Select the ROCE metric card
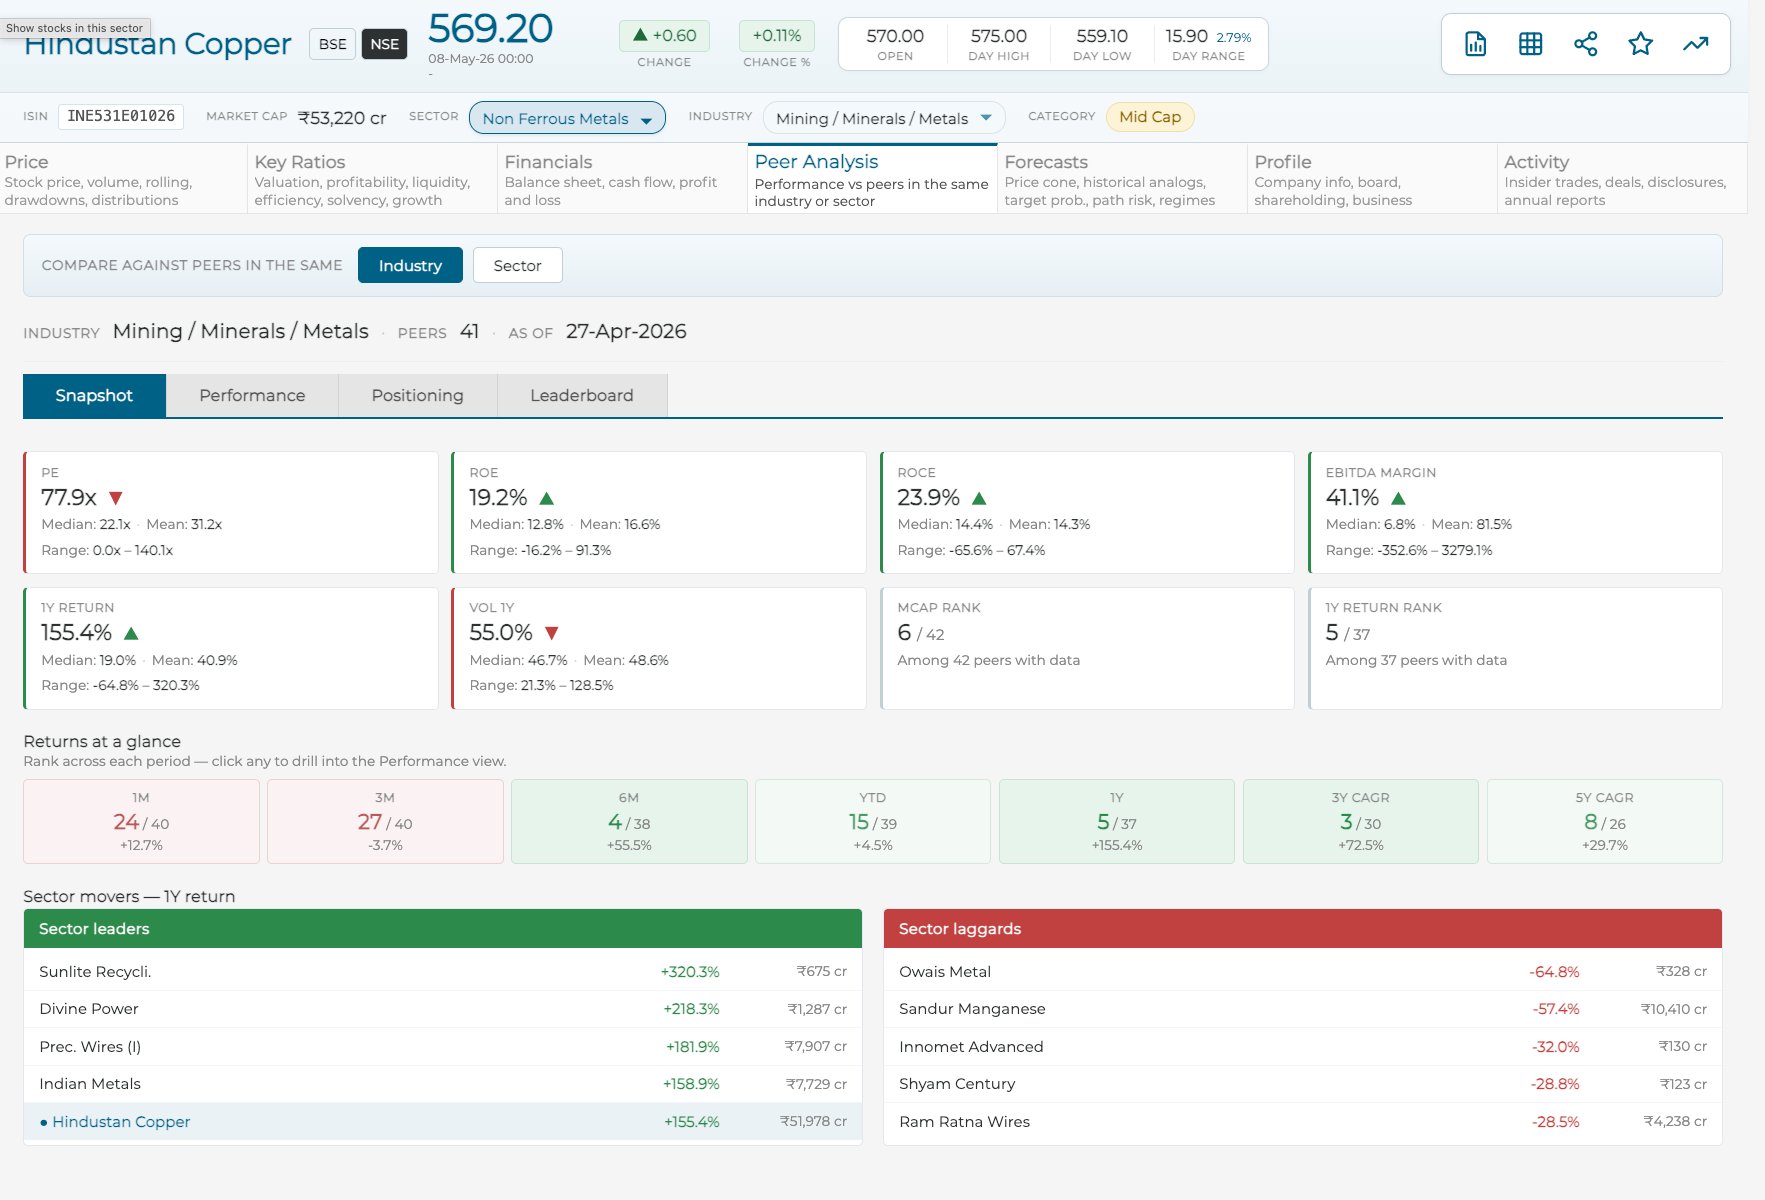 (1087, 512)
